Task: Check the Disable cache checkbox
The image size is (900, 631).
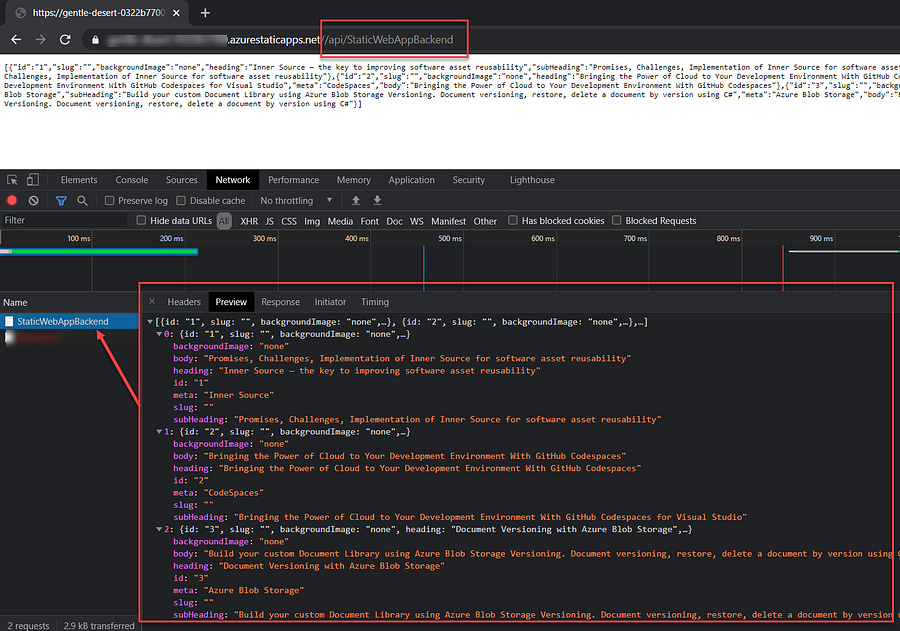Action: (x=182, y=201)
